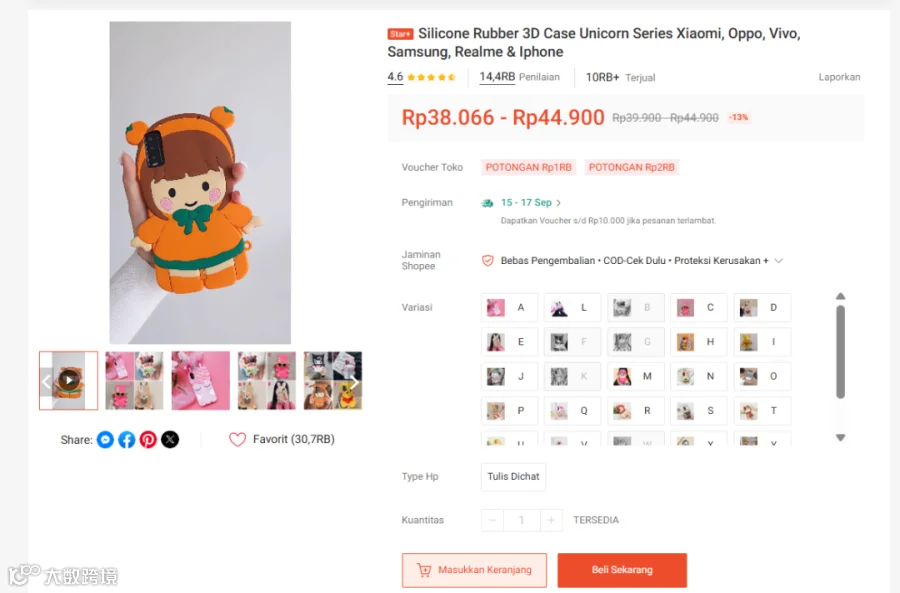Open the 14,4RB Penilaian ratings link
900x593 pixels.
pyautogui.click(x=519, y=77)
